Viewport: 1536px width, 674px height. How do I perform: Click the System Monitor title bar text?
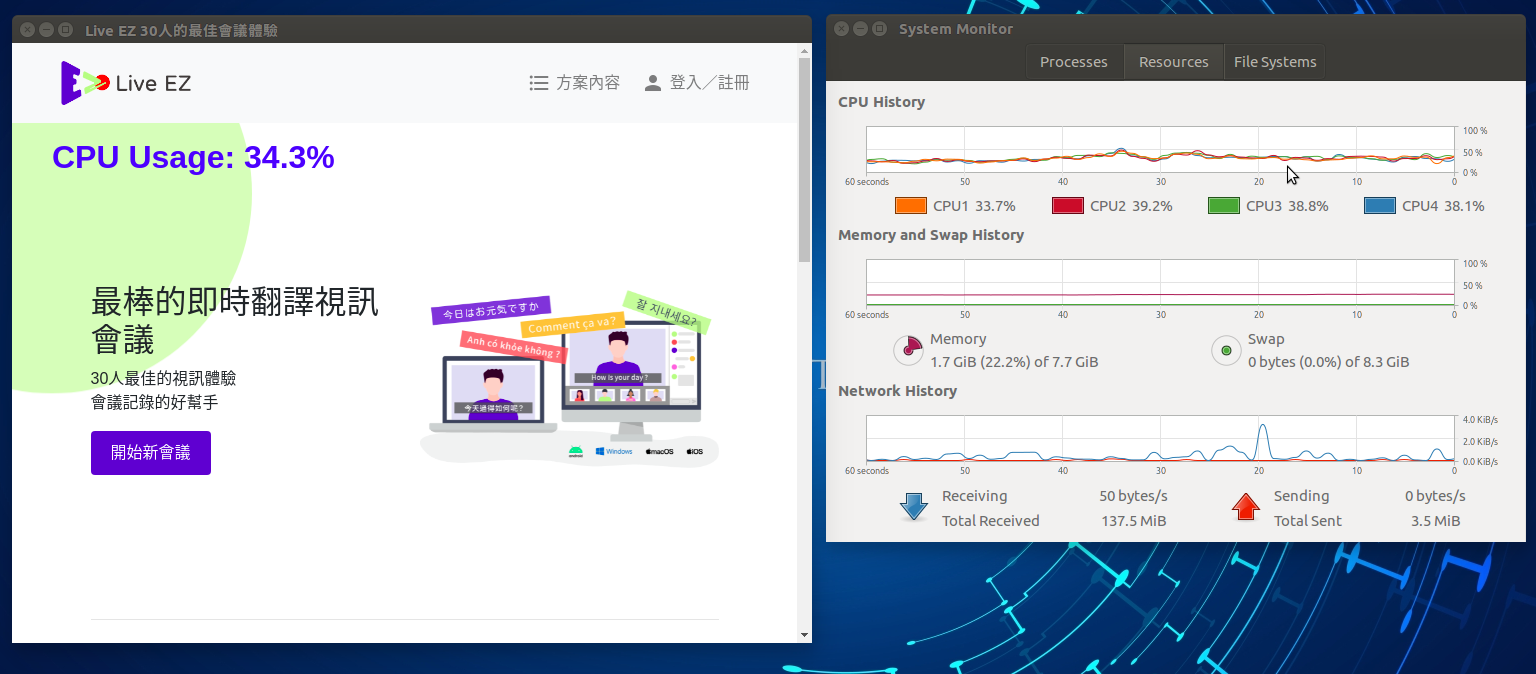pyautogui.click(x=956, y=29)
